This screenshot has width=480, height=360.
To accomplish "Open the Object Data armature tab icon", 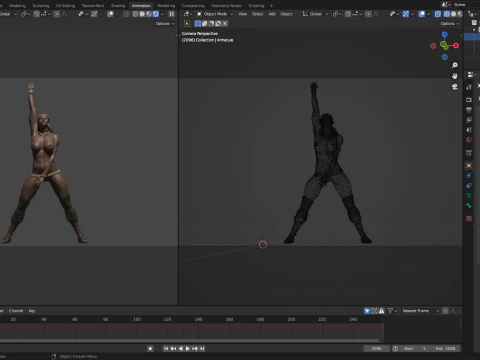I will pyautogui.click(x=469, y=196).
